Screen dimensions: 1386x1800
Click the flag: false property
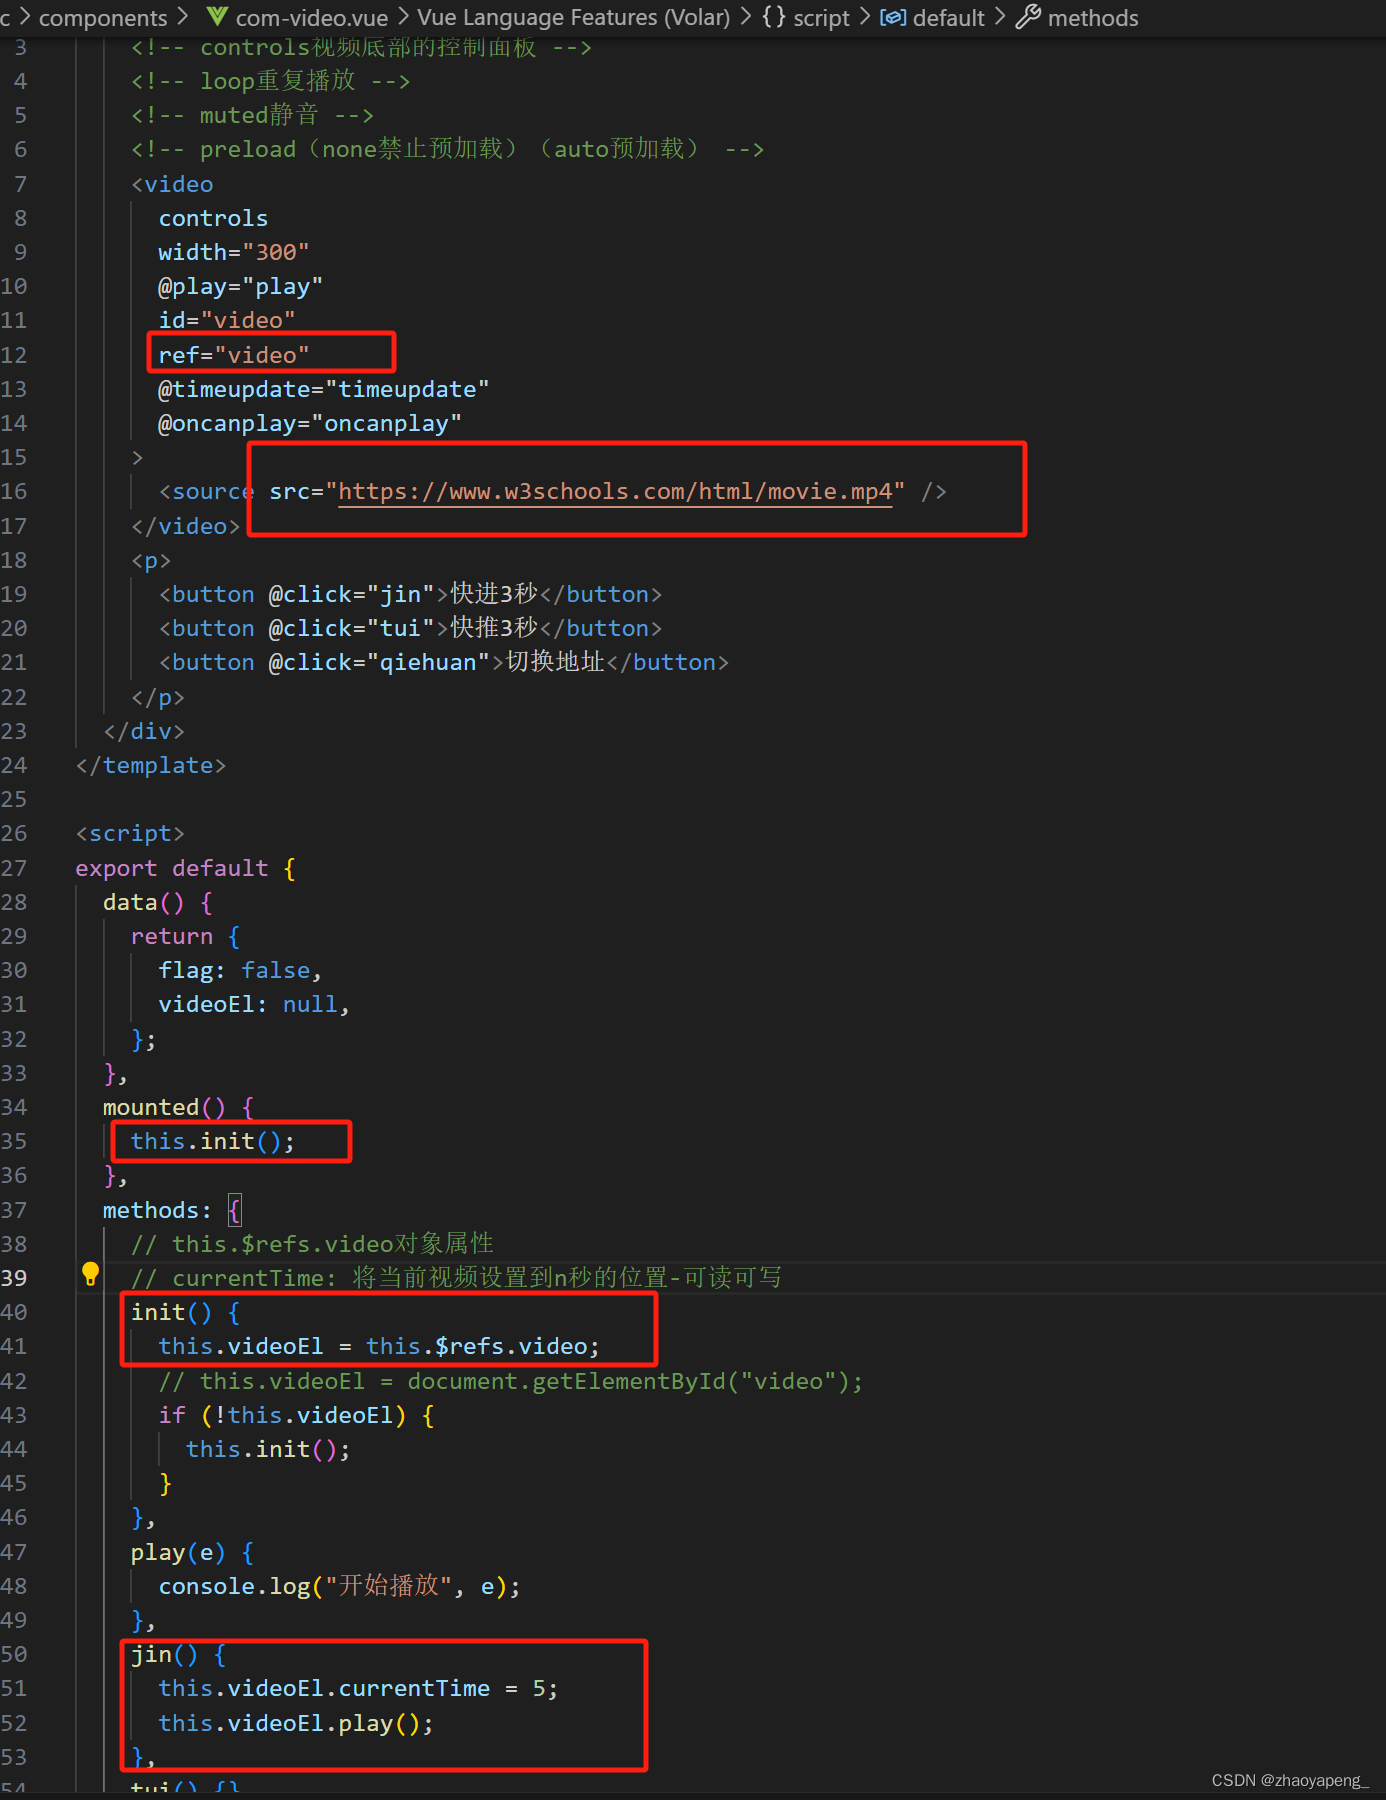pos(240,970)
